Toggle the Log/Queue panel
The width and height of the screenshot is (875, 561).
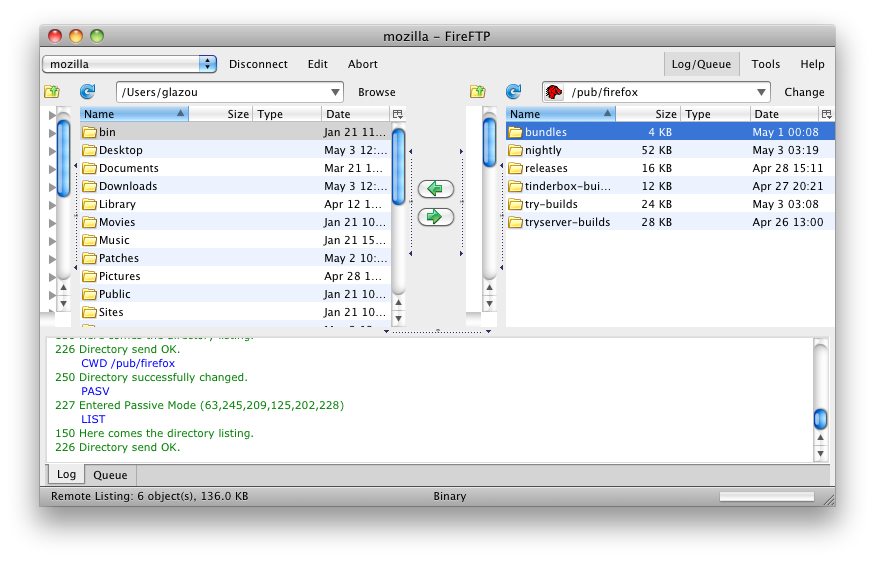pos(701,64)
